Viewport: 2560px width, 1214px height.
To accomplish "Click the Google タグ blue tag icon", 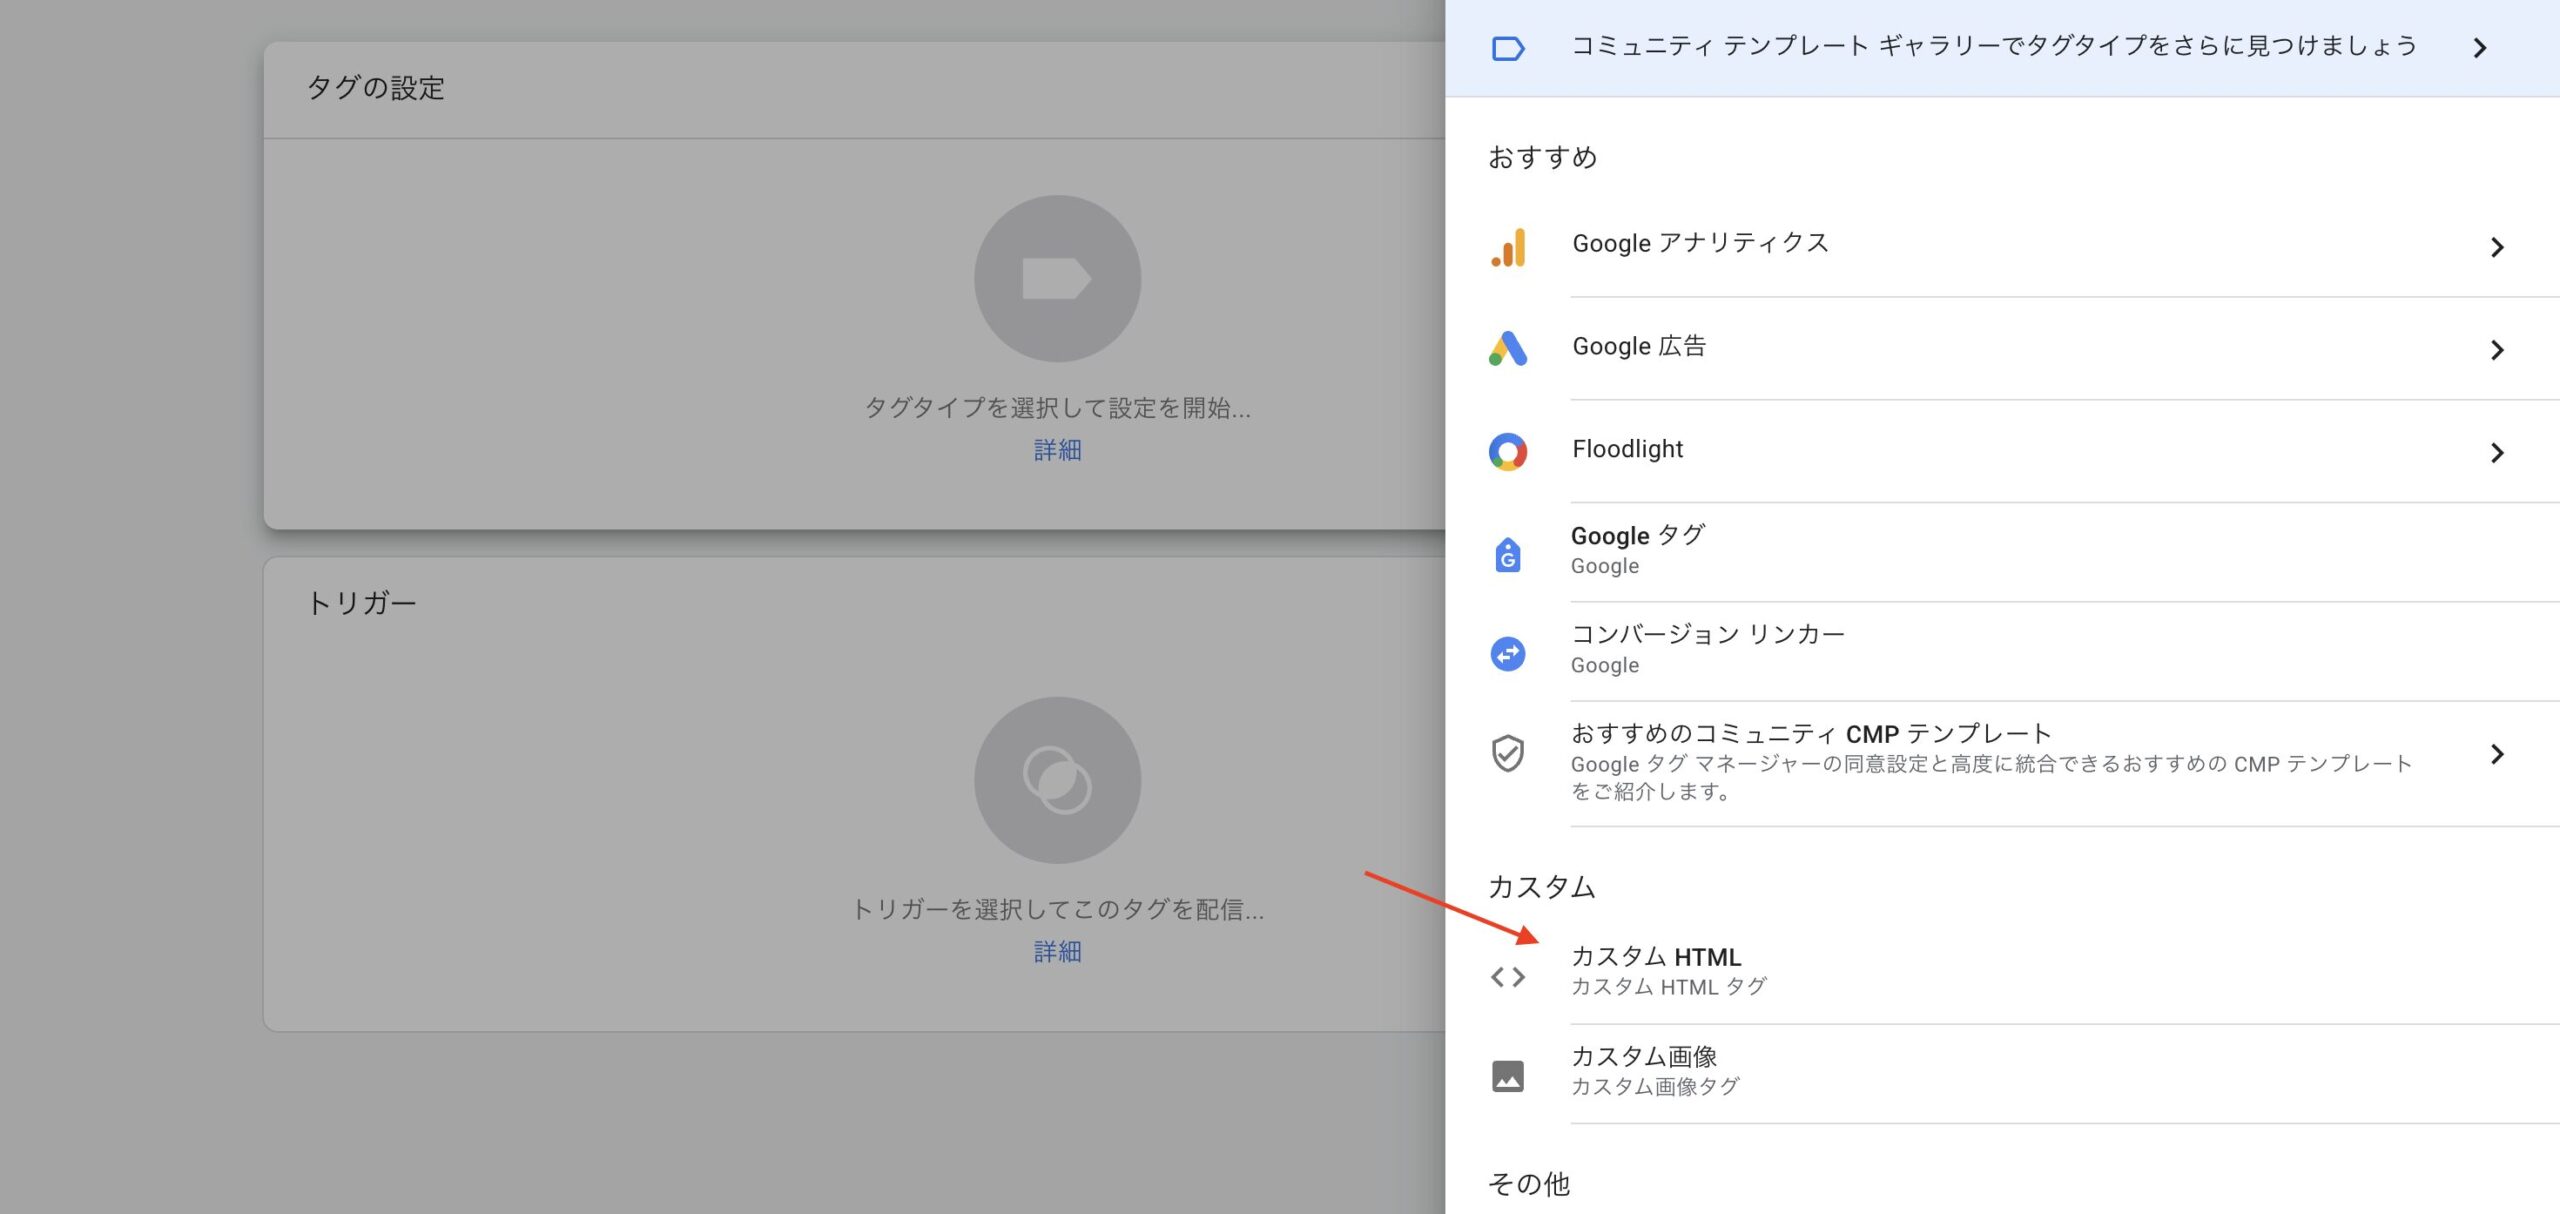I will click(x=1508, y=554).
